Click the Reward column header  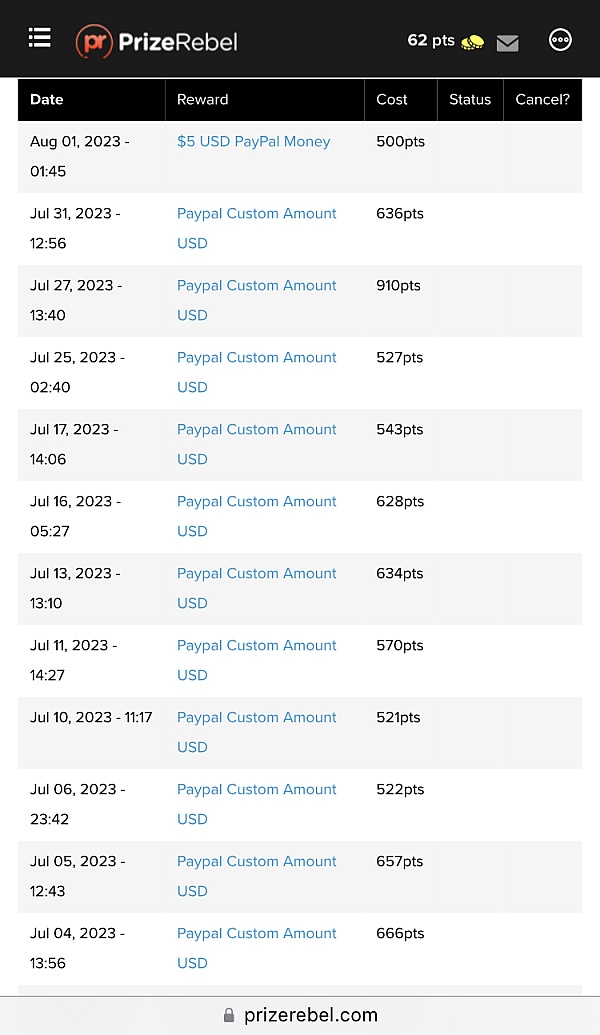tap(203, 100)
